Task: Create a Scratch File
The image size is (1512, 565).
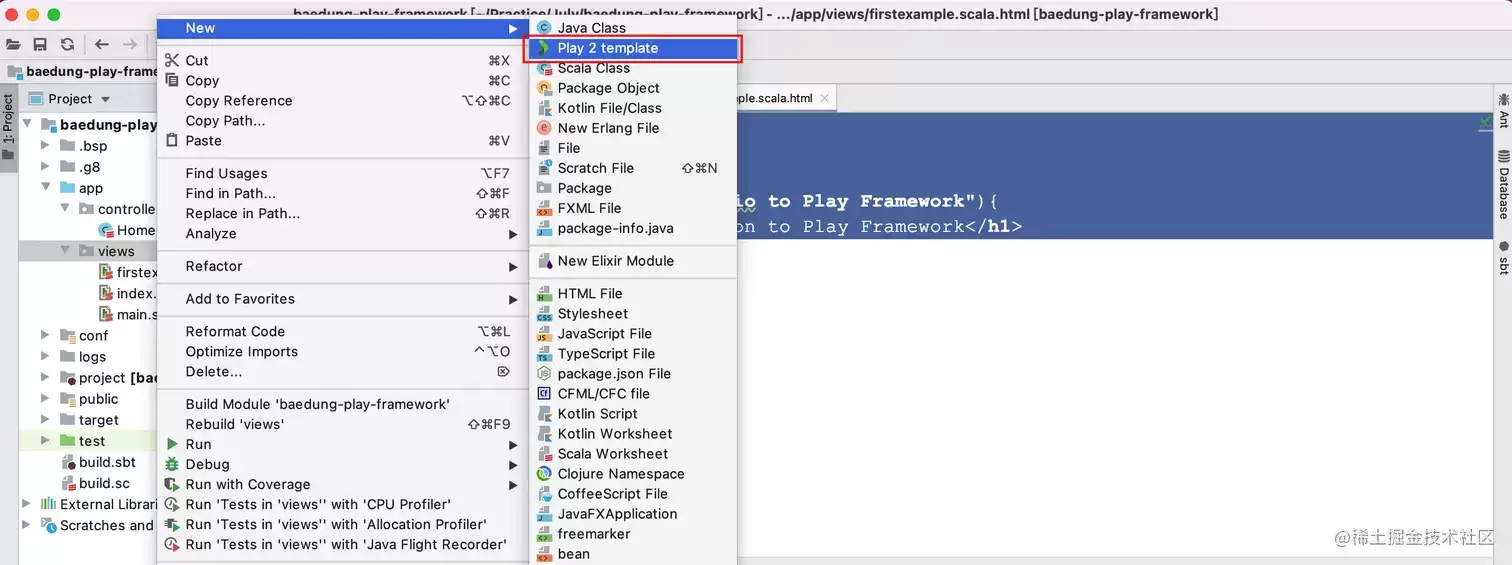Action: pos(633,168)
